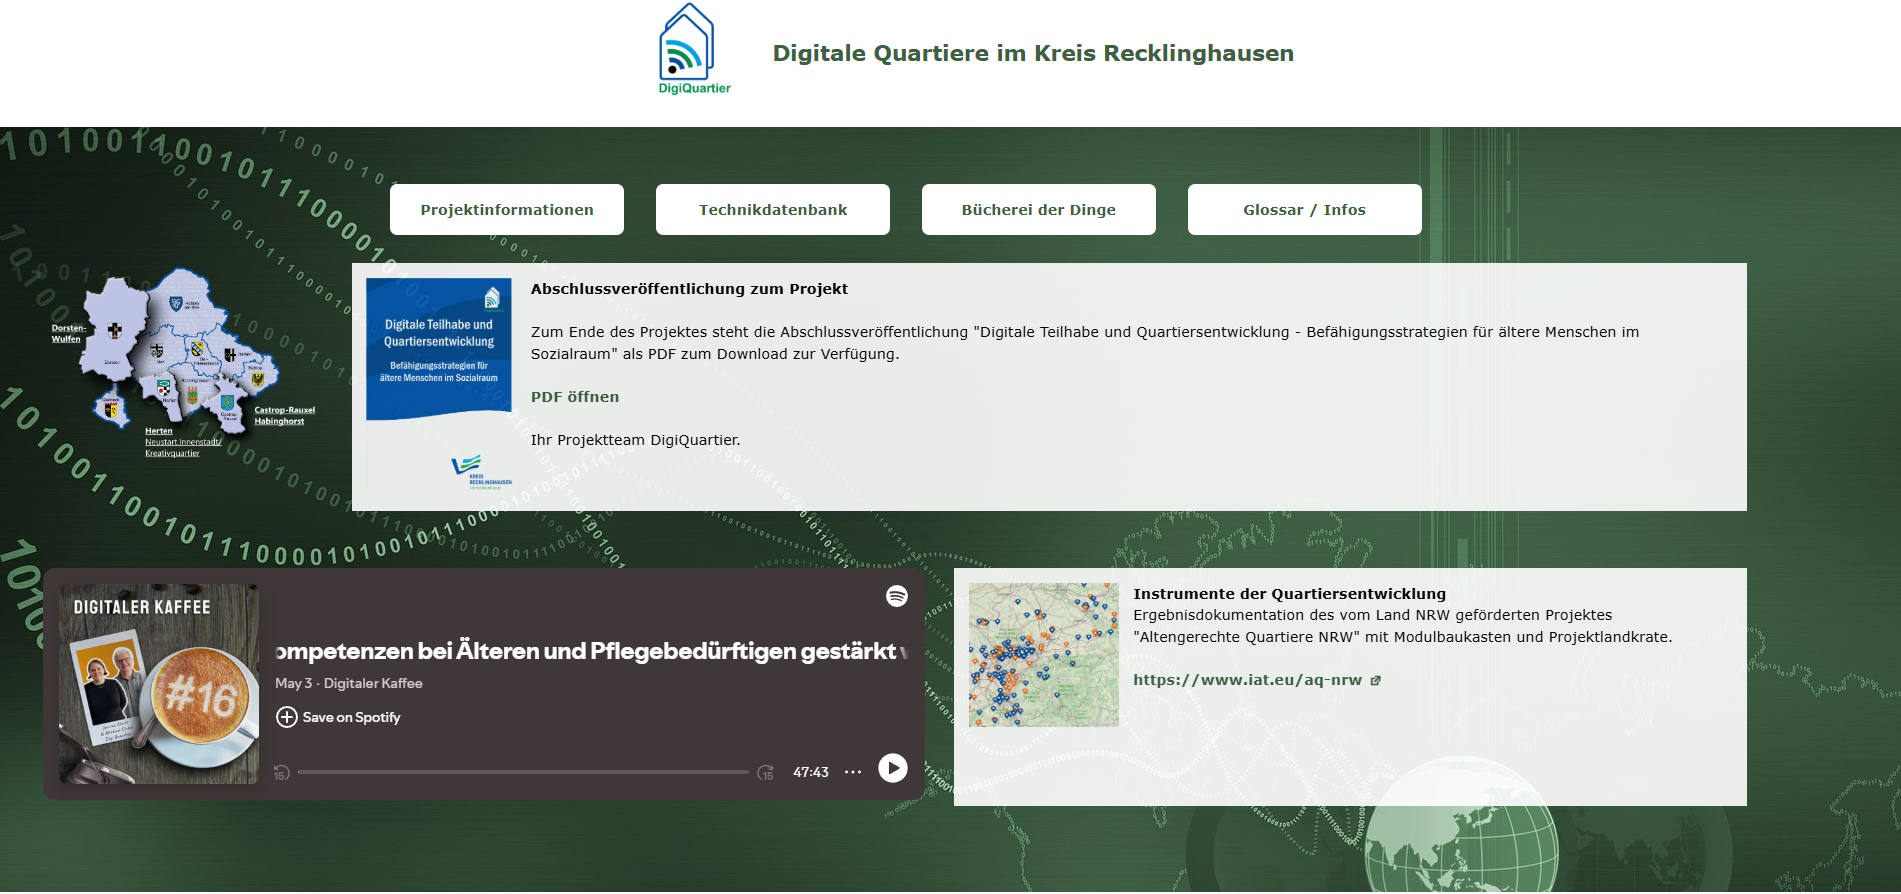Open the publication cover thumbnail
The image size is (1901, 894).
(439, 385)
